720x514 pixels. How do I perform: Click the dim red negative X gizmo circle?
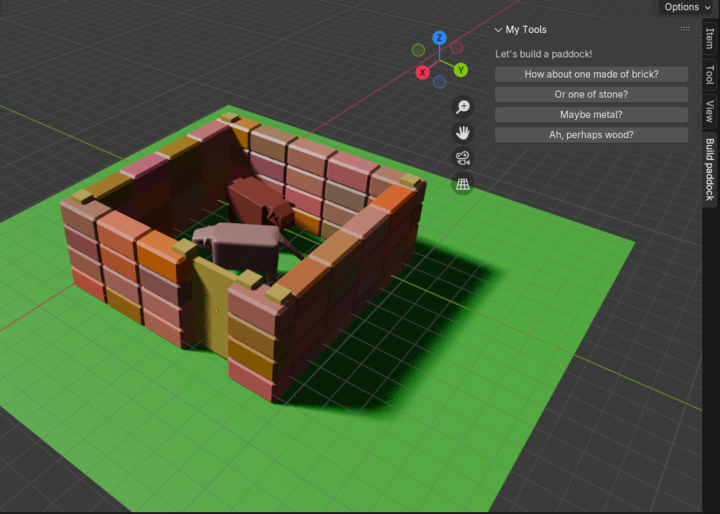456,47
